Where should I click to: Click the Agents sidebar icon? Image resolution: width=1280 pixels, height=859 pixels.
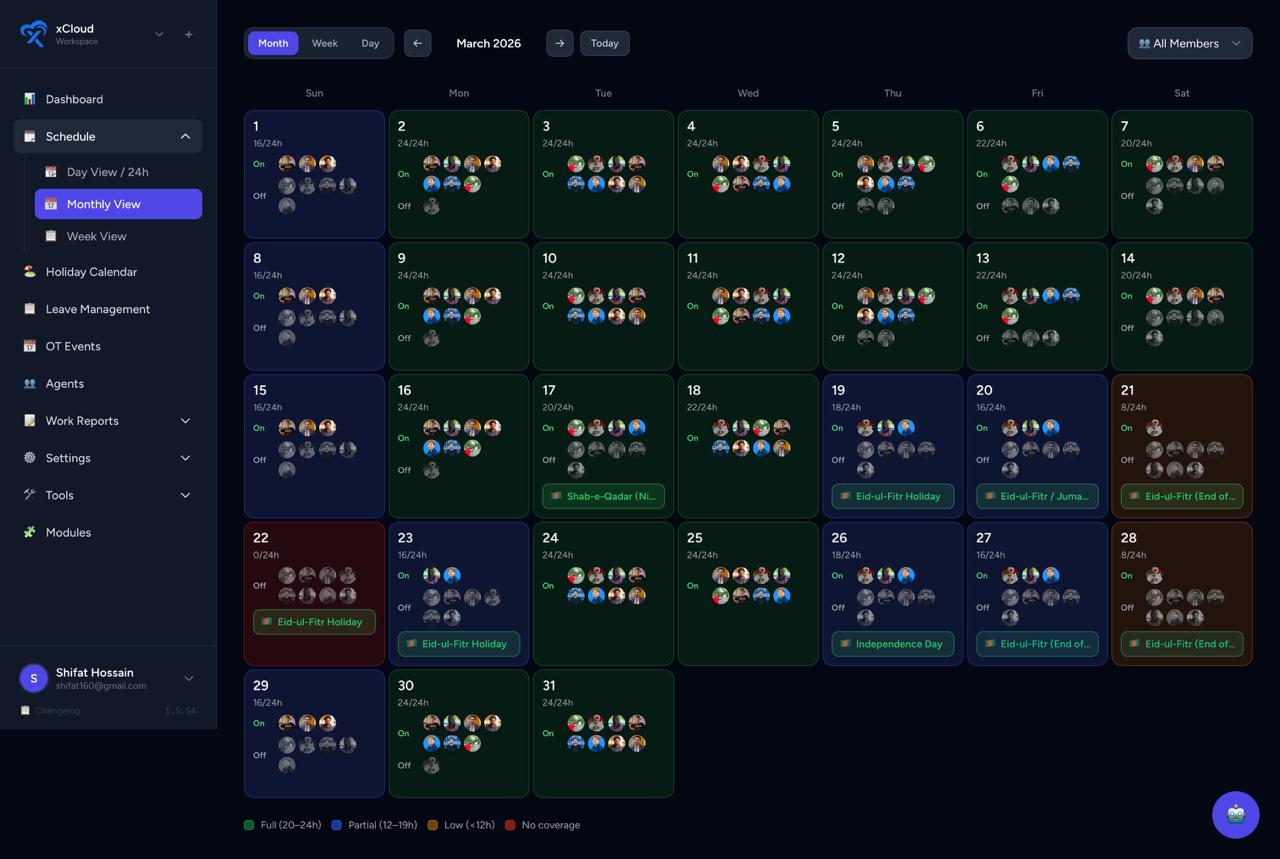(x=29, y=383)
